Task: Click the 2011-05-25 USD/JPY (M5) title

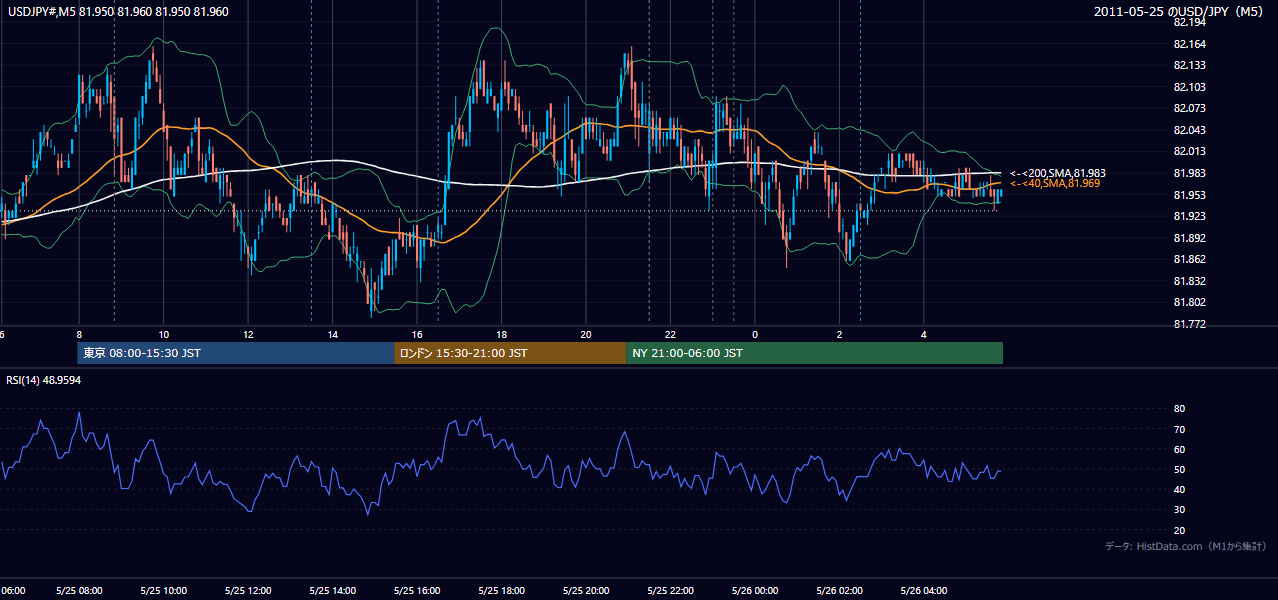Action: pyautogui.click(x=1180, y=12)
